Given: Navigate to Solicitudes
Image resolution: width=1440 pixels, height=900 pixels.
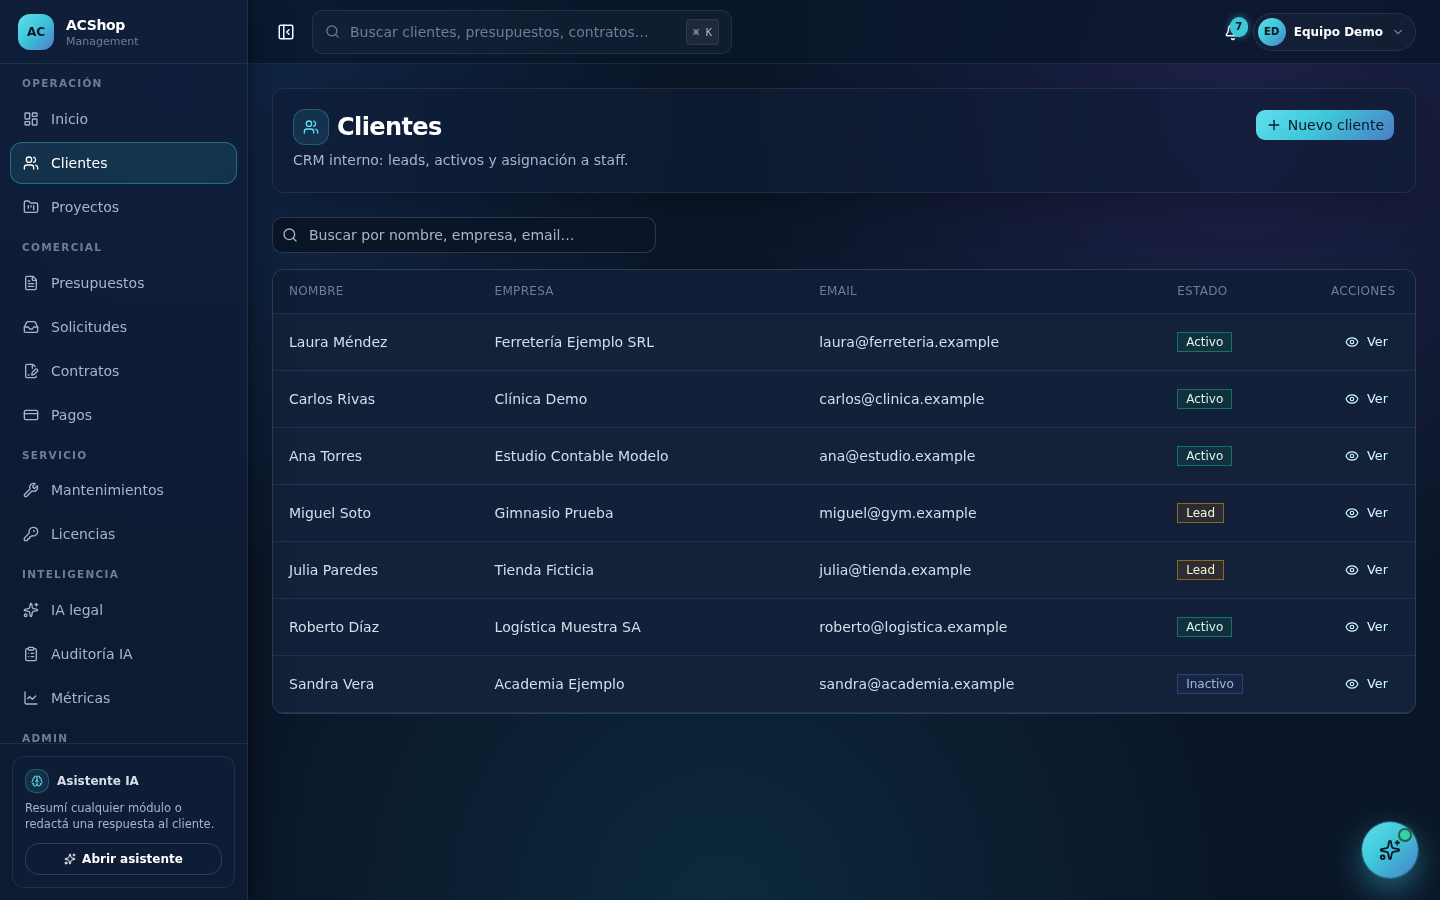Looking at the screenshot, I should (123, 327).
